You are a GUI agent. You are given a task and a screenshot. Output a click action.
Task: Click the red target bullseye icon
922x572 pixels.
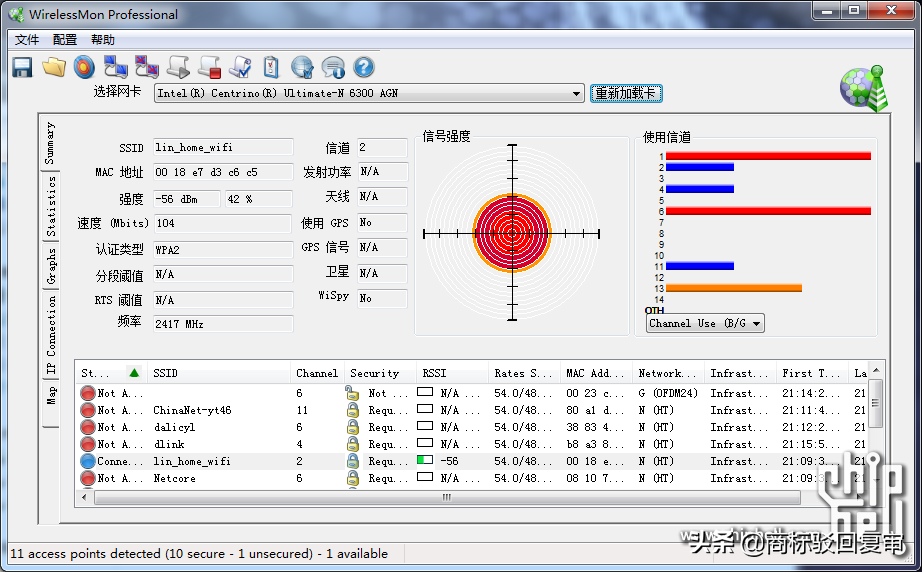click(x=85, y=67)
